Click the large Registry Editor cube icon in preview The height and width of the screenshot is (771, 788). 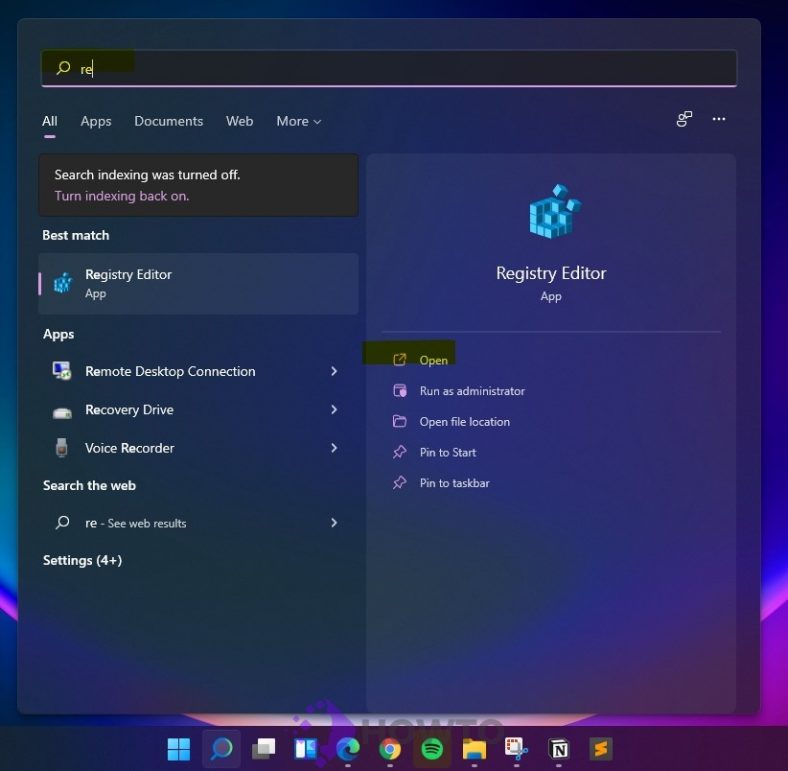(554, 211)
